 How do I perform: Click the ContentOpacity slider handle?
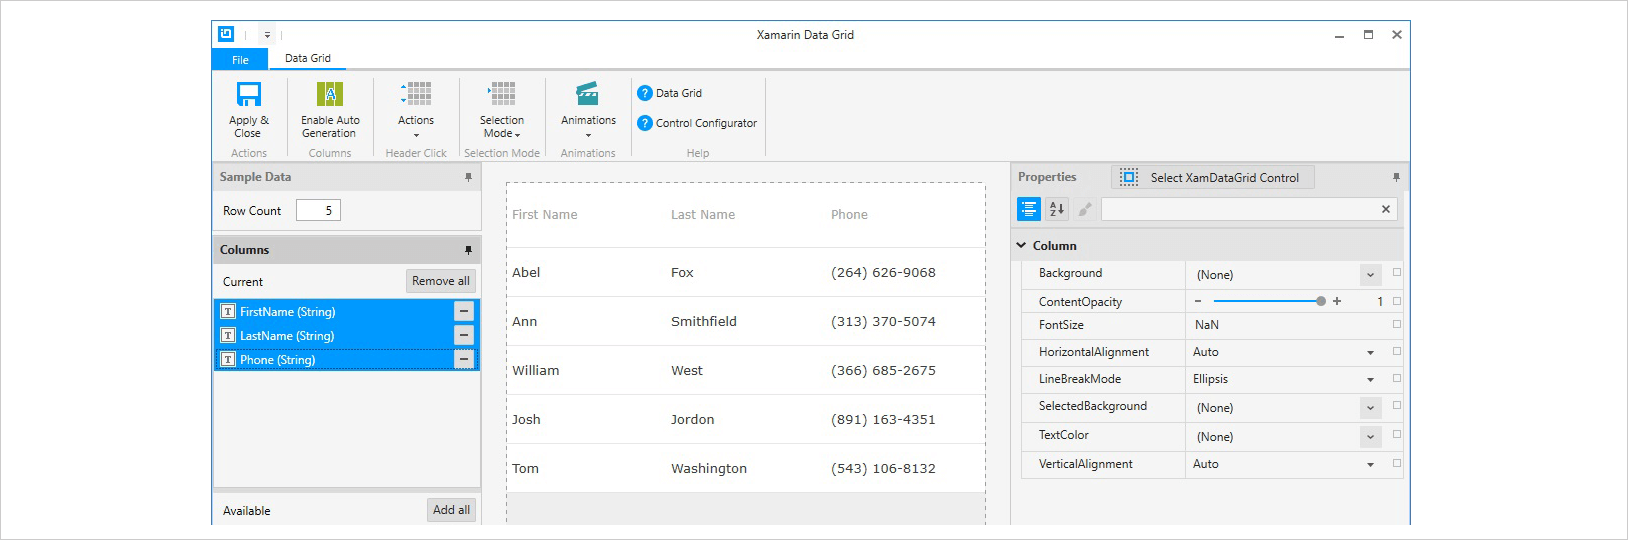[x=1321, y=301]
